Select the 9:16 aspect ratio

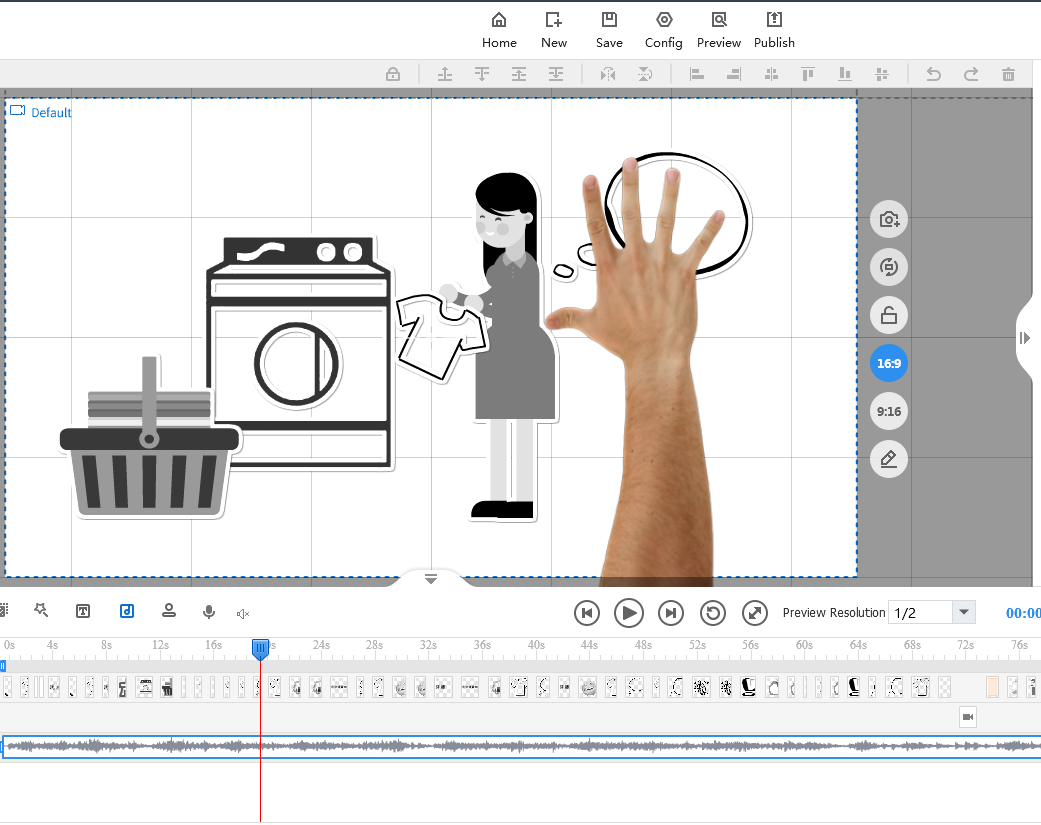[x=889, y=411]
